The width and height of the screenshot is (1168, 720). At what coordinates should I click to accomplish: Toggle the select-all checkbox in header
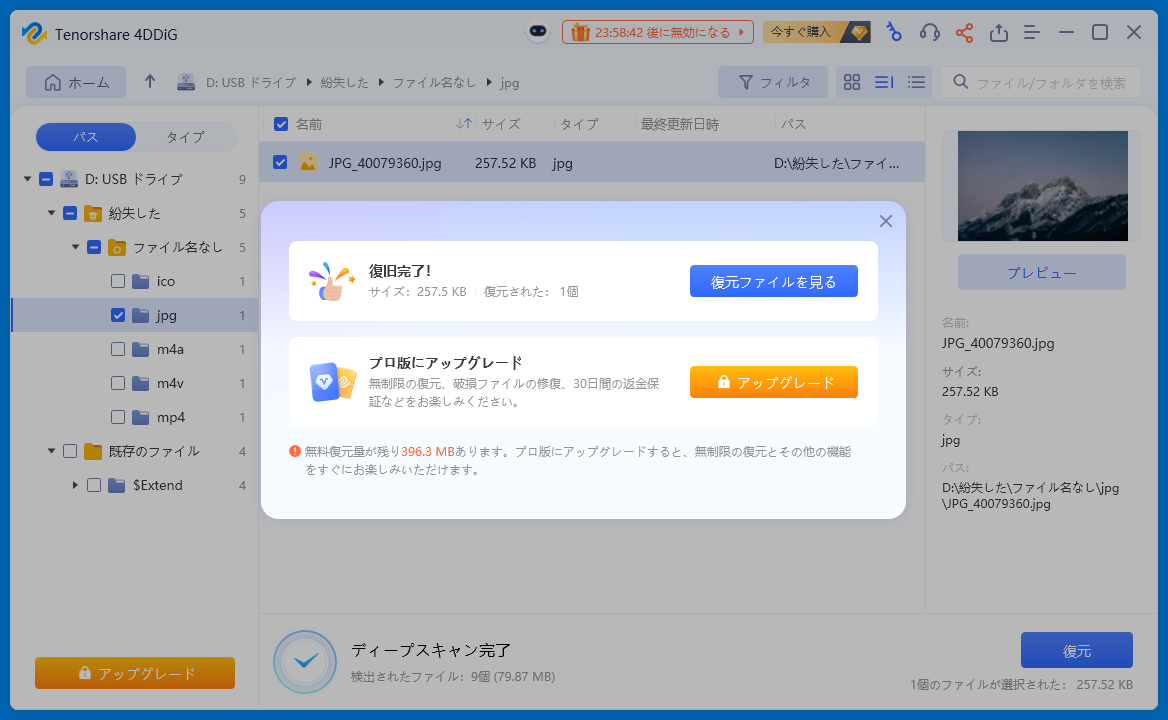point(281,124)
